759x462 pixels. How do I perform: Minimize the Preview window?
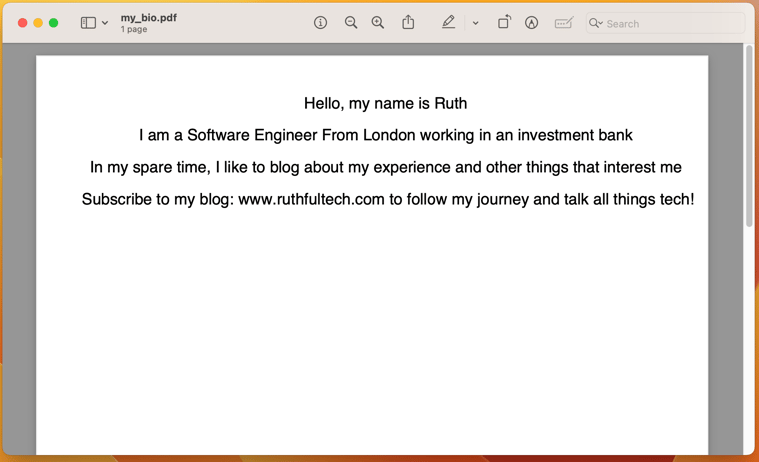point(38,23)
